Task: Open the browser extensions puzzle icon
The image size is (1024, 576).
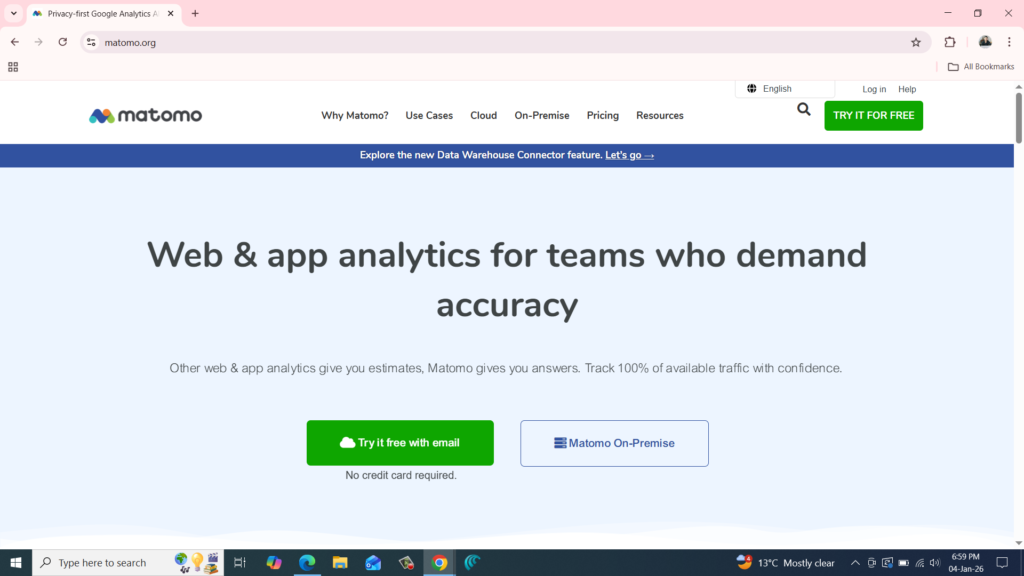Action: 949,42
